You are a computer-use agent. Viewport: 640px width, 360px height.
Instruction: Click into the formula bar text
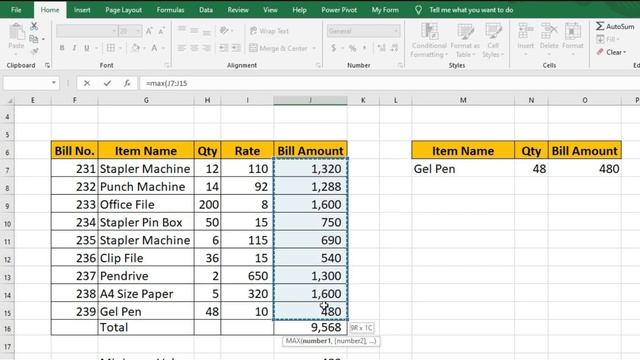click(167, 83)
